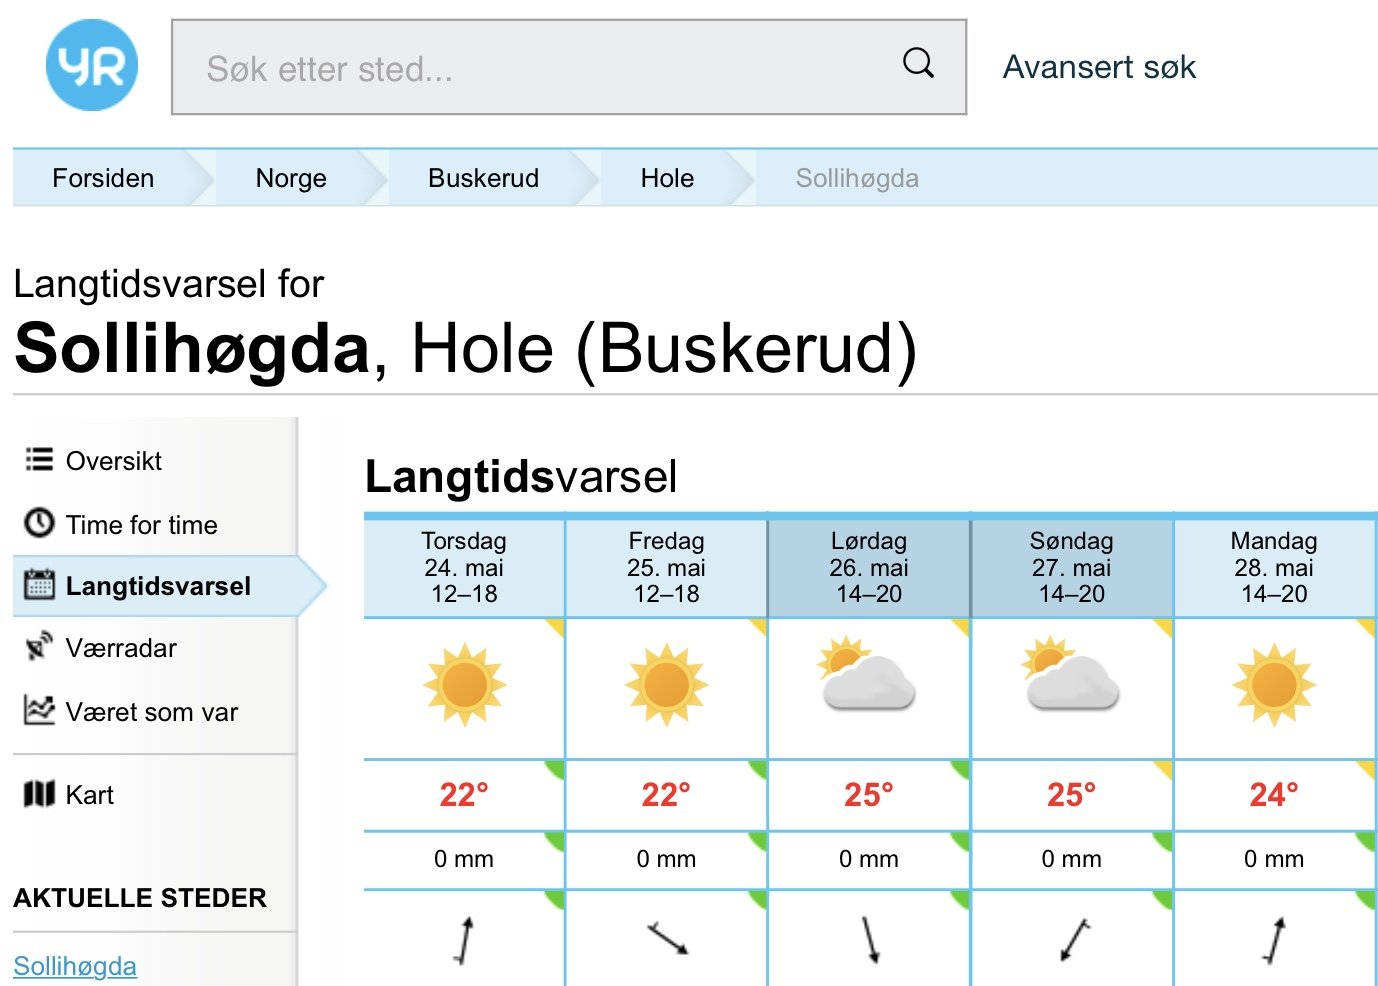Click the magnifying glass search icon
This screenshot has height=986, width=1378.
918,64
